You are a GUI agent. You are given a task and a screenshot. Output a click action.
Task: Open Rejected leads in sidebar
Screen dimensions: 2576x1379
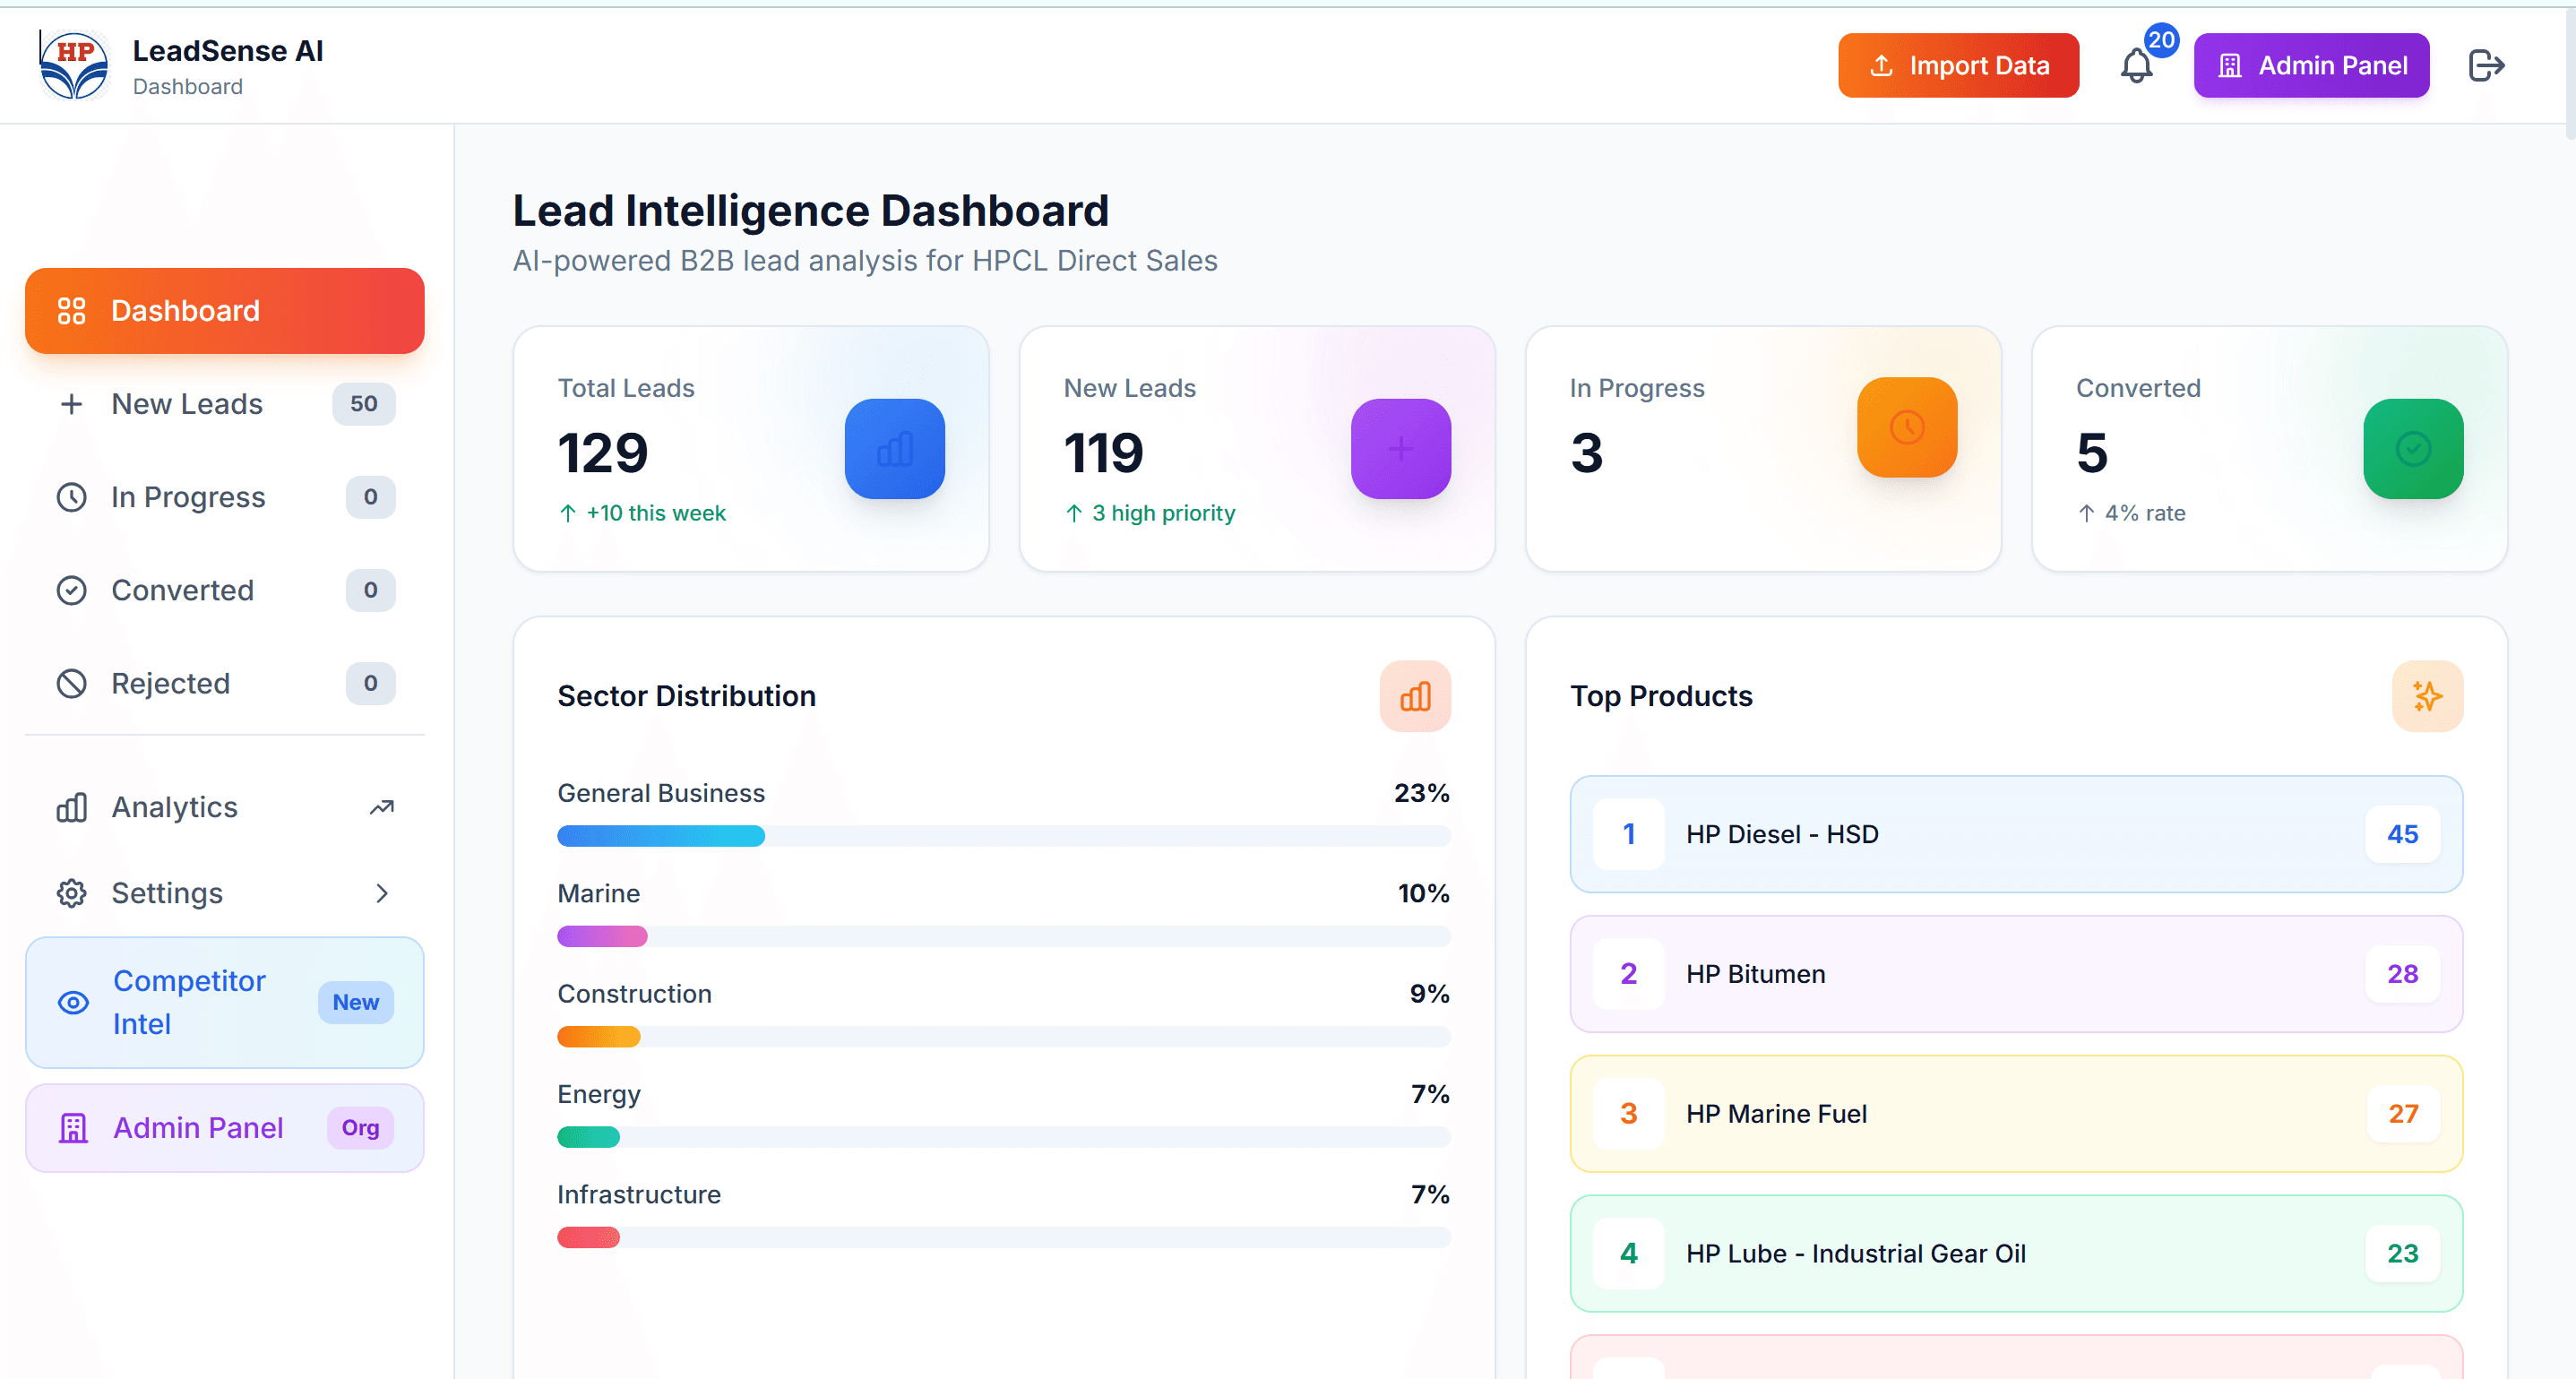[x=224, y=683]
